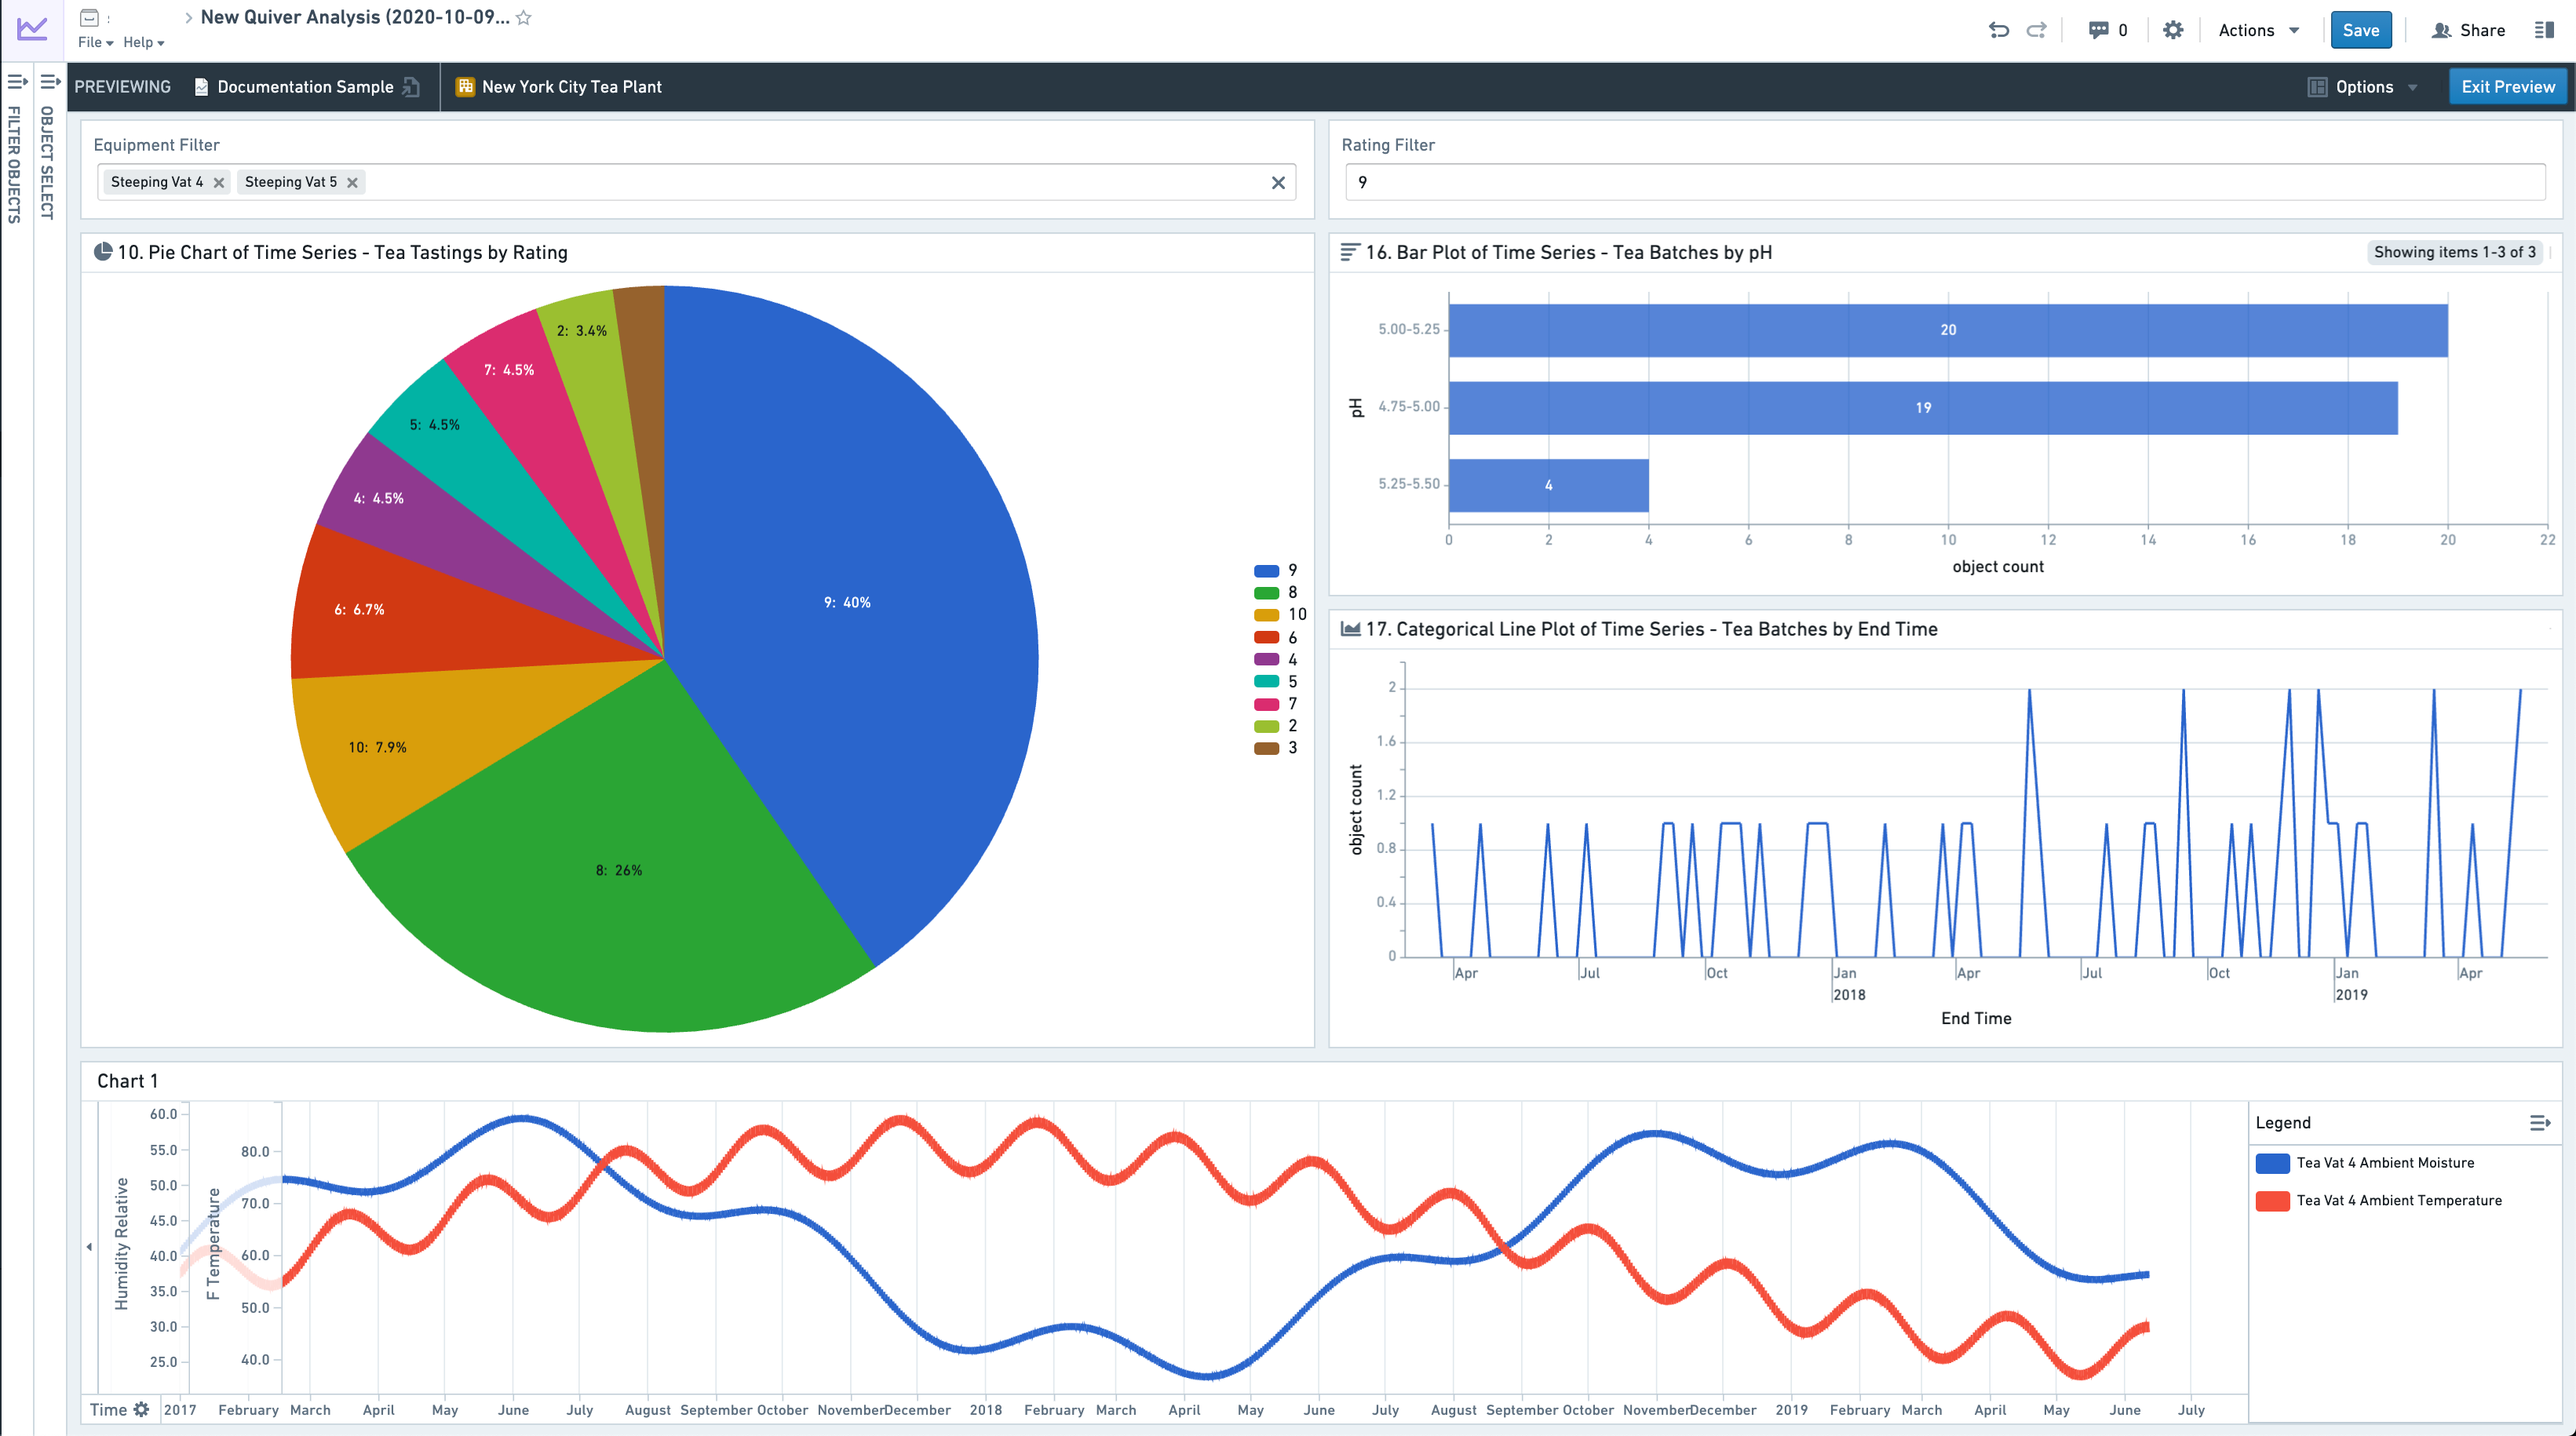The height and width of the screenshot is (1436, 2576).
Task: Open the Time axis settings gear
Action: point(141,1409)
